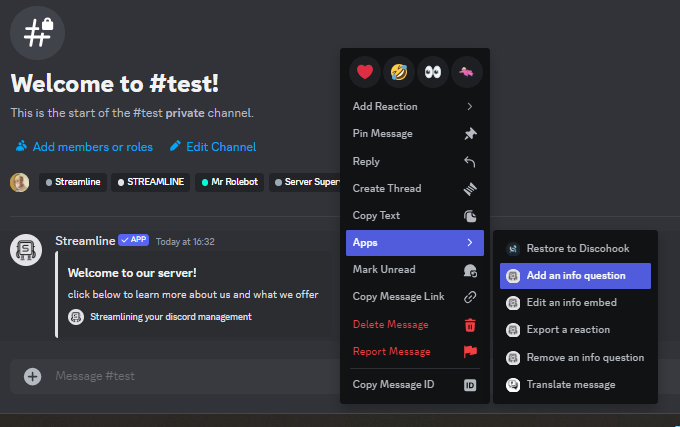Select Add an info question

(575, 275)
